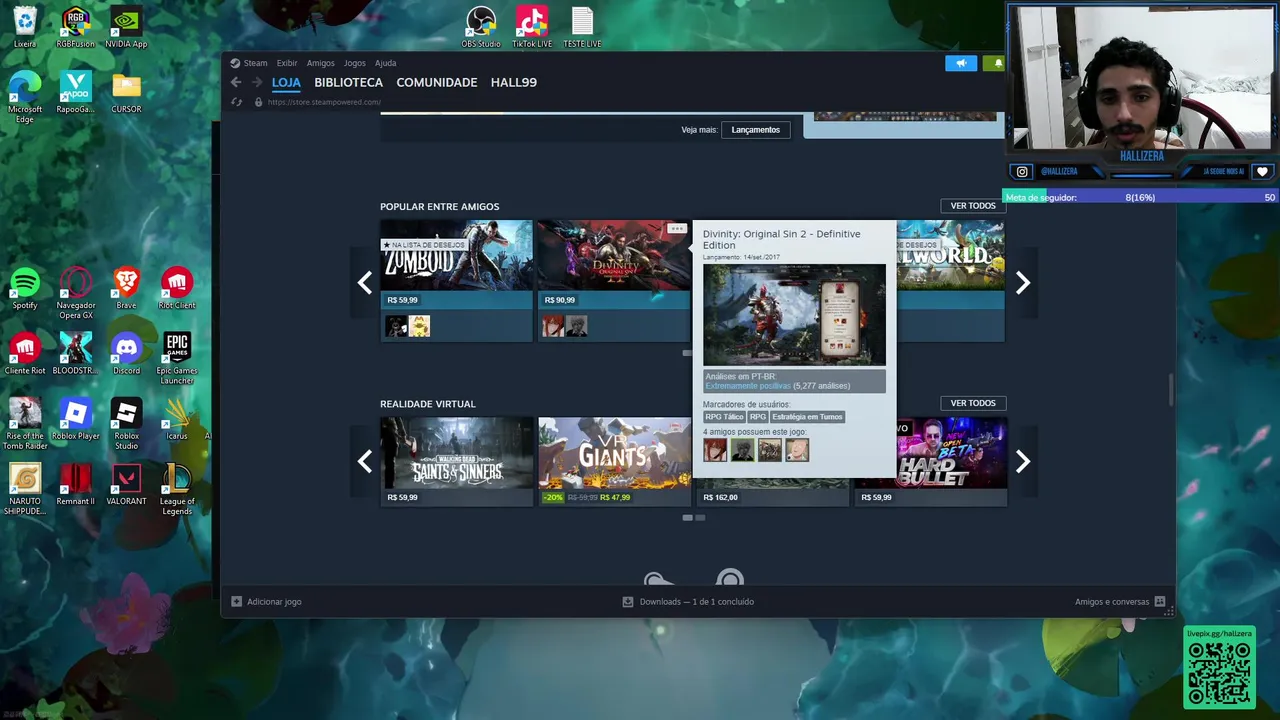
Task: Open Ajuda menu
Action: point(385,63)
